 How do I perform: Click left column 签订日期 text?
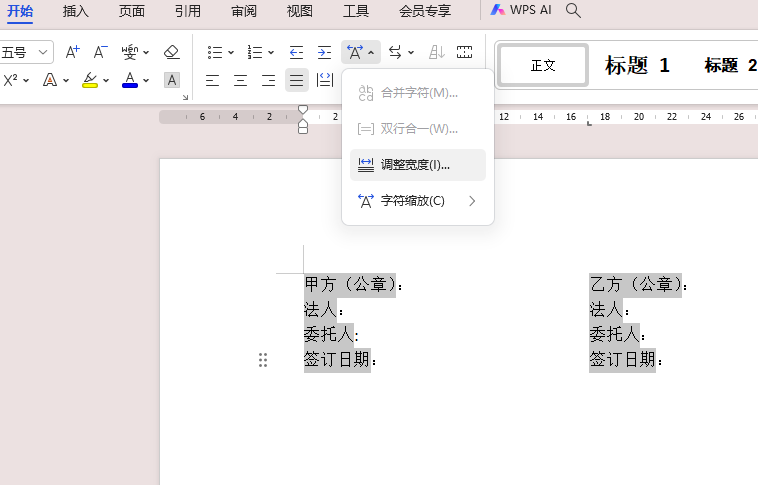(x=337, y=359)
